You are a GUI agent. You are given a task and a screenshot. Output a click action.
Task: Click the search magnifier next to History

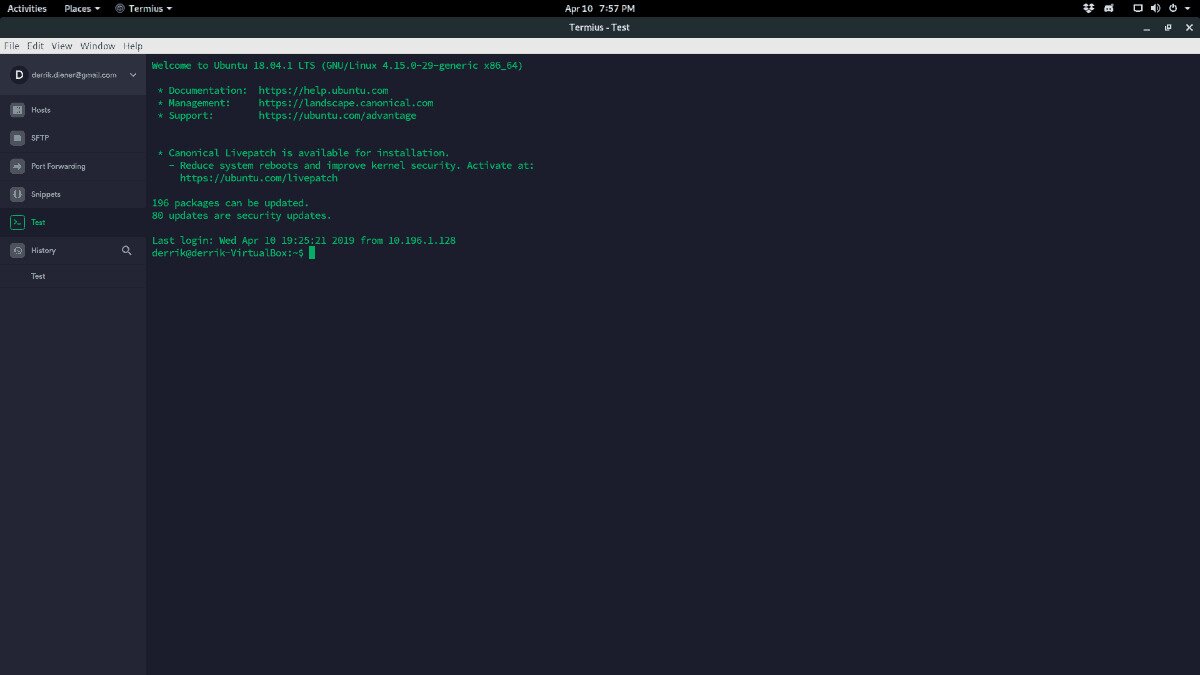pyautogui.click(x=126, y=250)
